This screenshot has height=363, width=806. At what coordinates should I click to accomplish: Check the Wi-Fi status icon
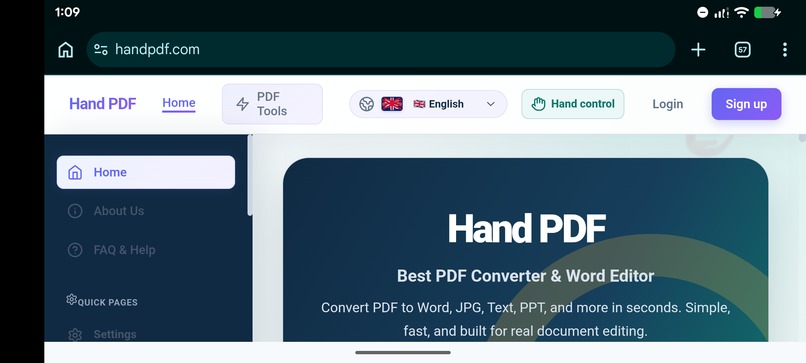pos(741,12)
